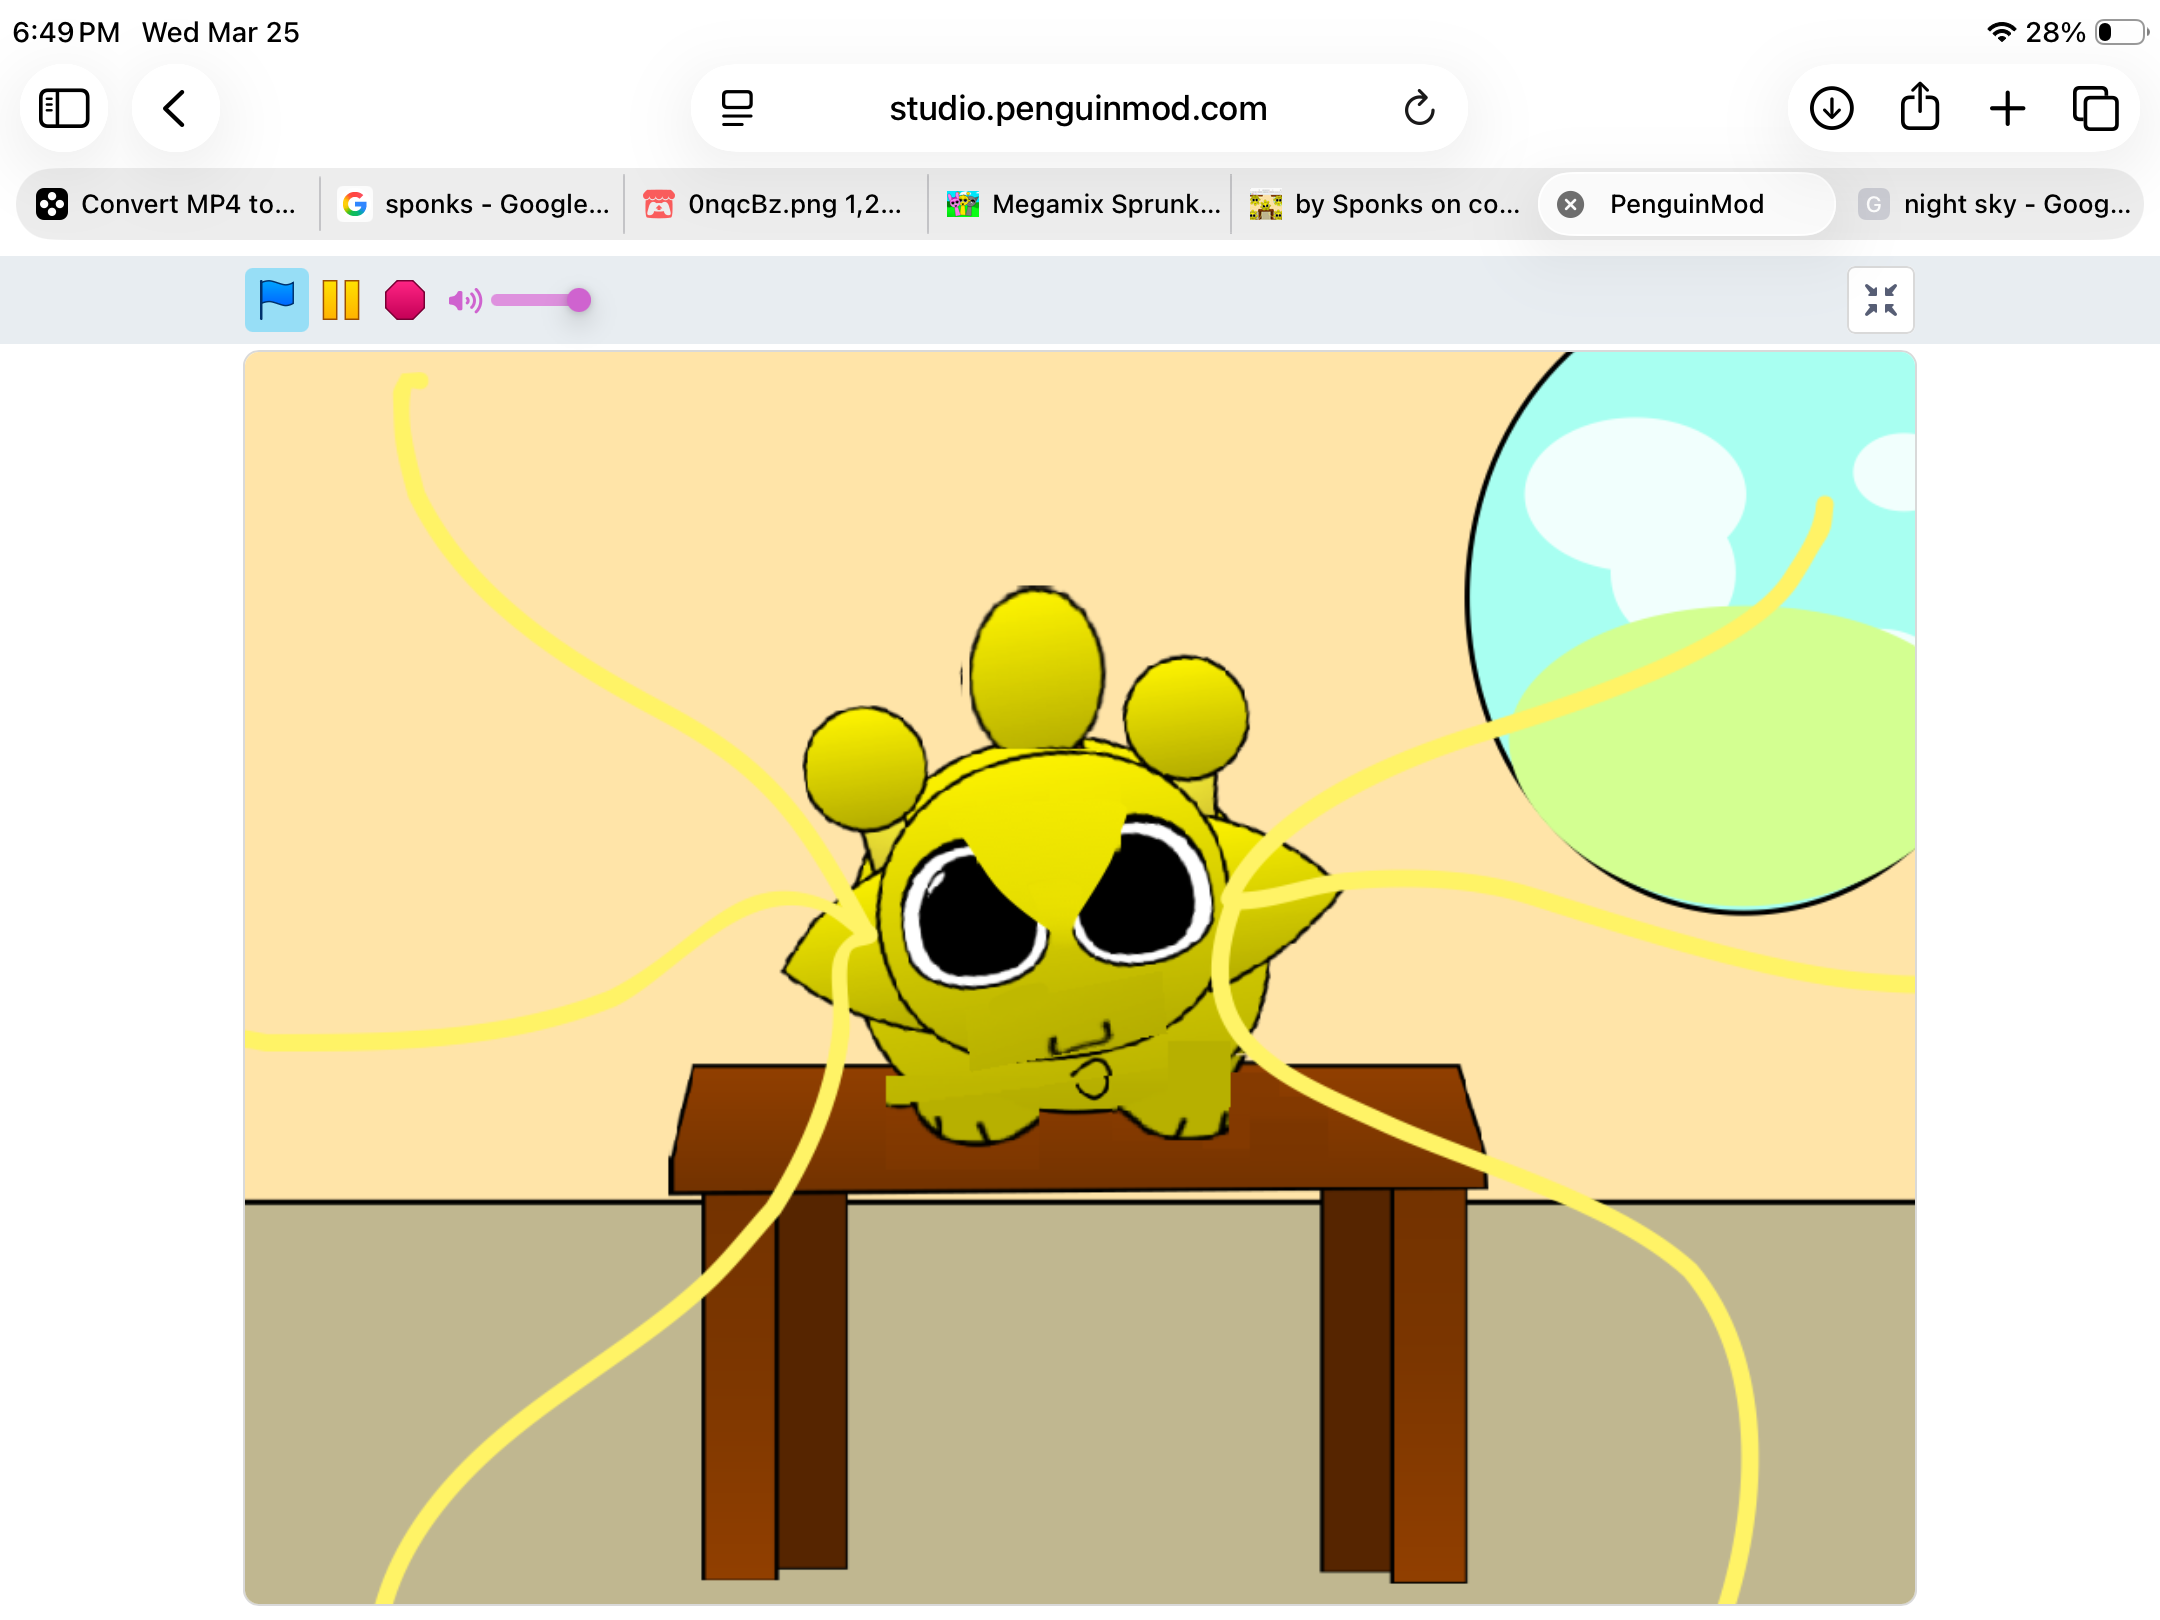
Task: Click the purple volume slider handle
Action: point(579,300)
